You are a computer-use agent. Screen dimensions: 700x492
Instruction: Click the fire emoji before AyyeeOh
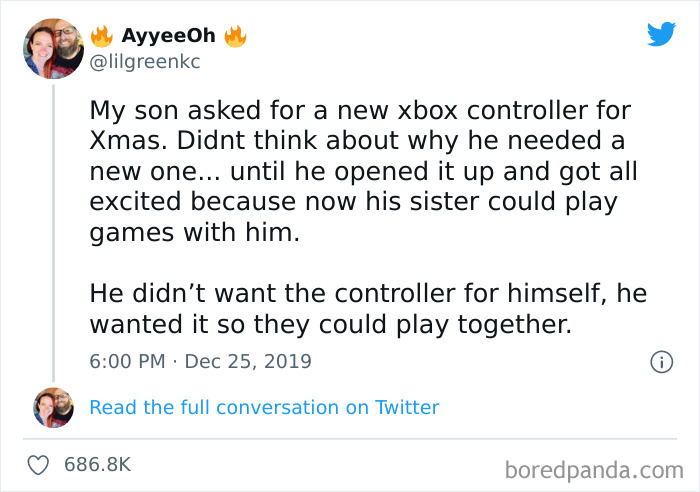click(101, 37)
